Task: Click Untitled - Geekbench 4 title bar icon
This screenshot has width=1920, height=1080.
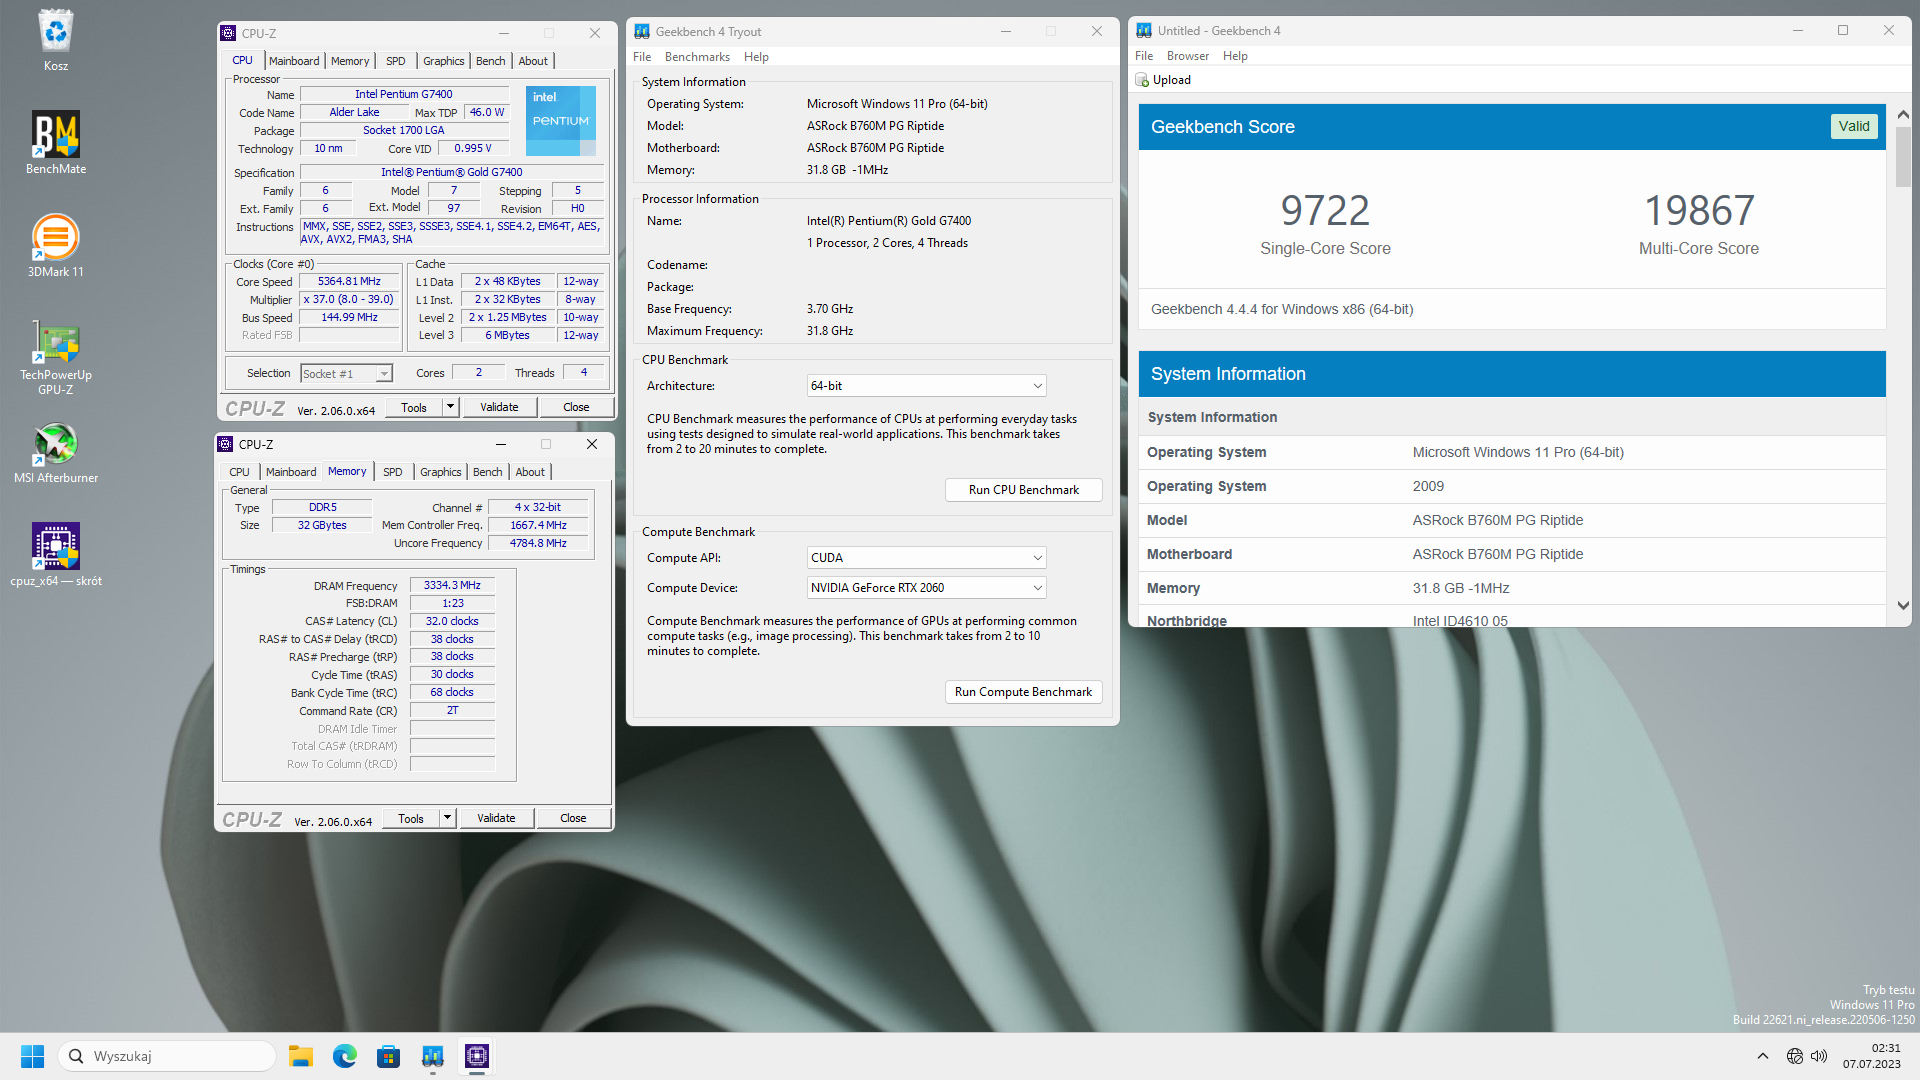Action: (x=1144, y=31)
